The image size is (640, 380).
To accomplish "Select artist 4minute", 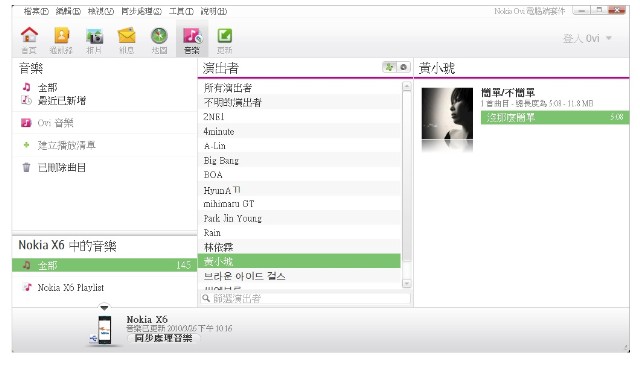I will (299, 131).
